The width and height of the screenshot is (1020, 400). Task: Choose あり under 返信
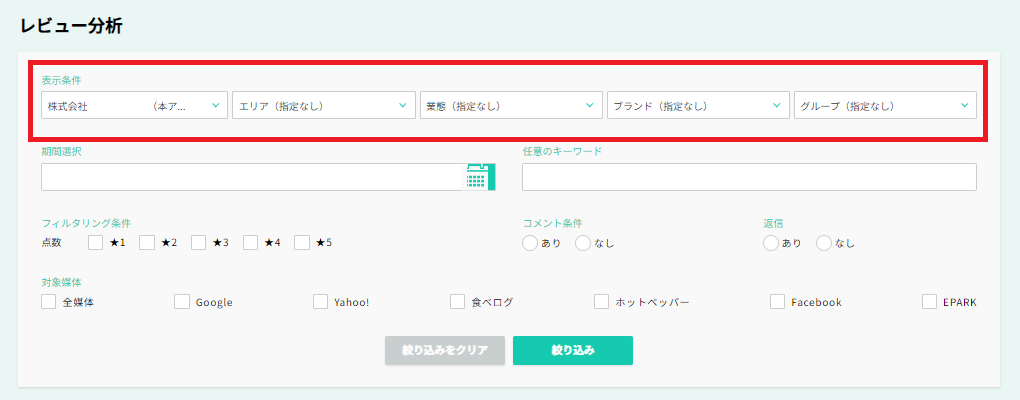[x=771, y=243]
